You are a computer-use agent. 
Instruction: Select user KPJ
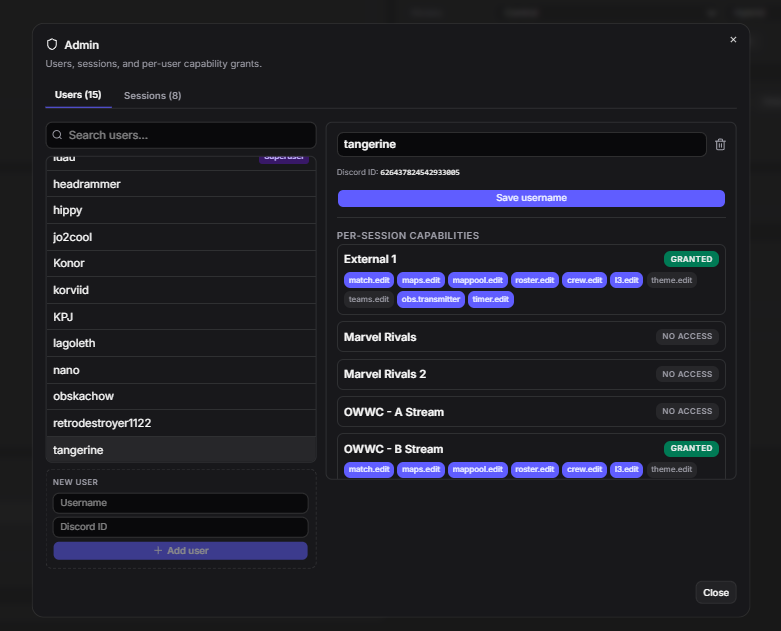181,317
